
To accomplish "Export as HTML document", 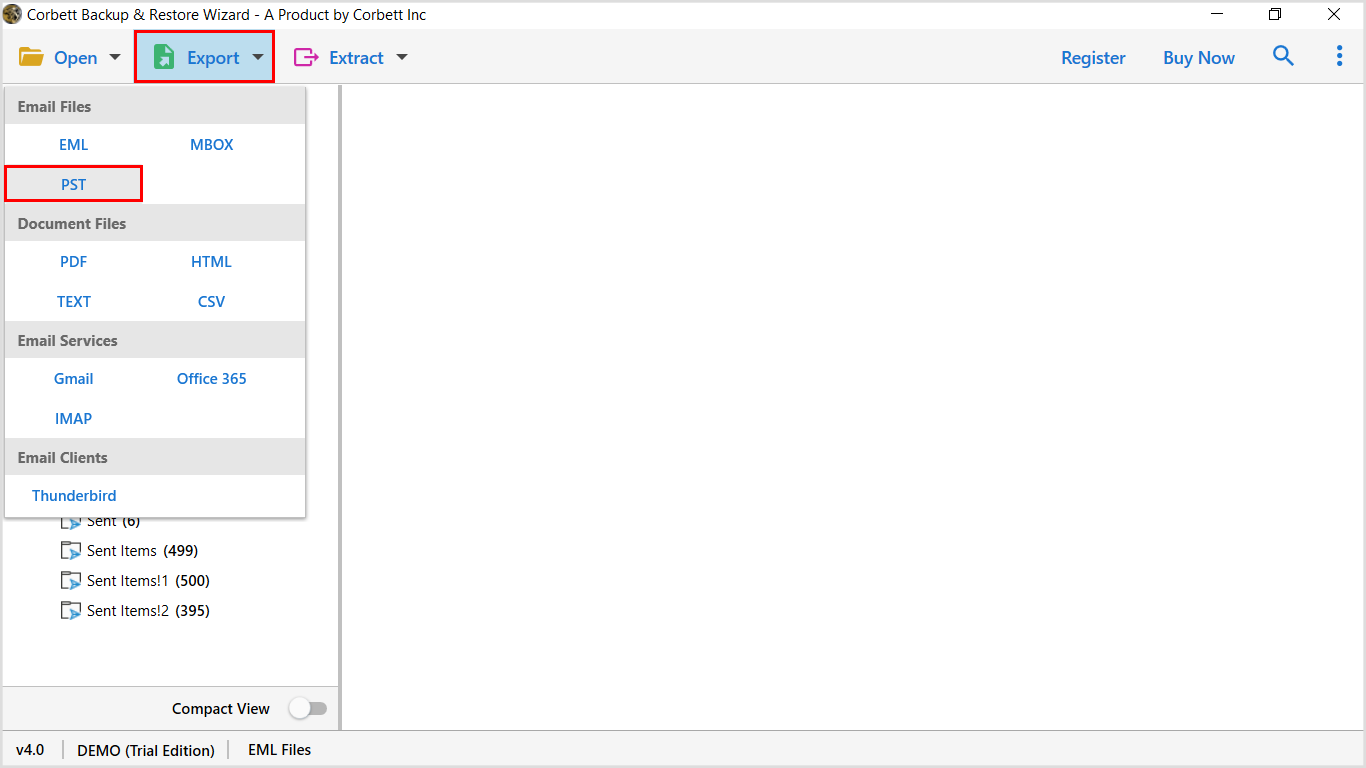I will 212,261.
